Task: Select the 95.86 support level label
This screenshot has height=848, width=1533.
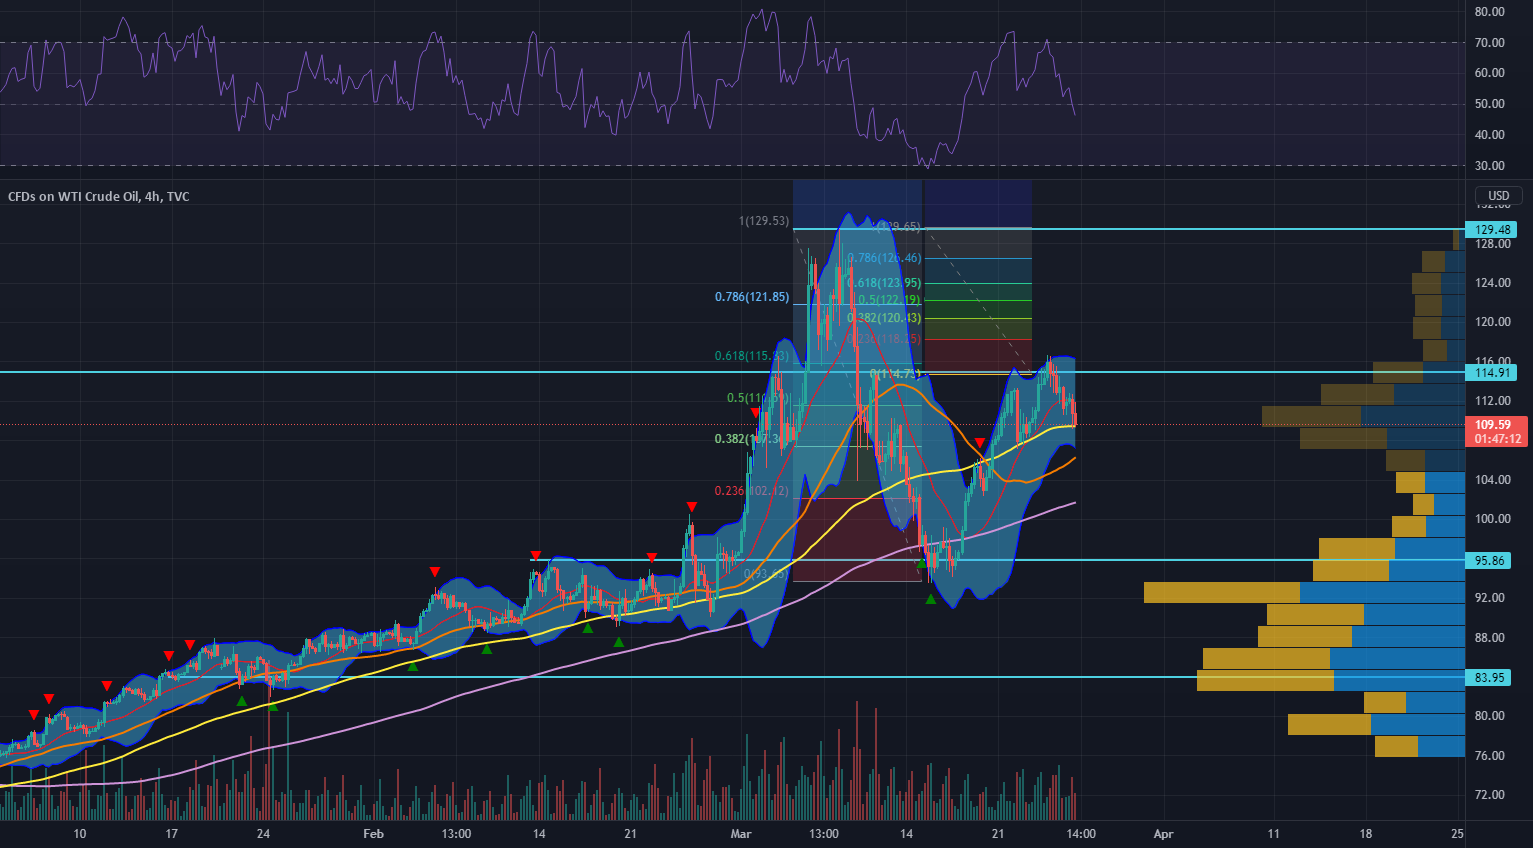Action: (x=1489, y=561)
